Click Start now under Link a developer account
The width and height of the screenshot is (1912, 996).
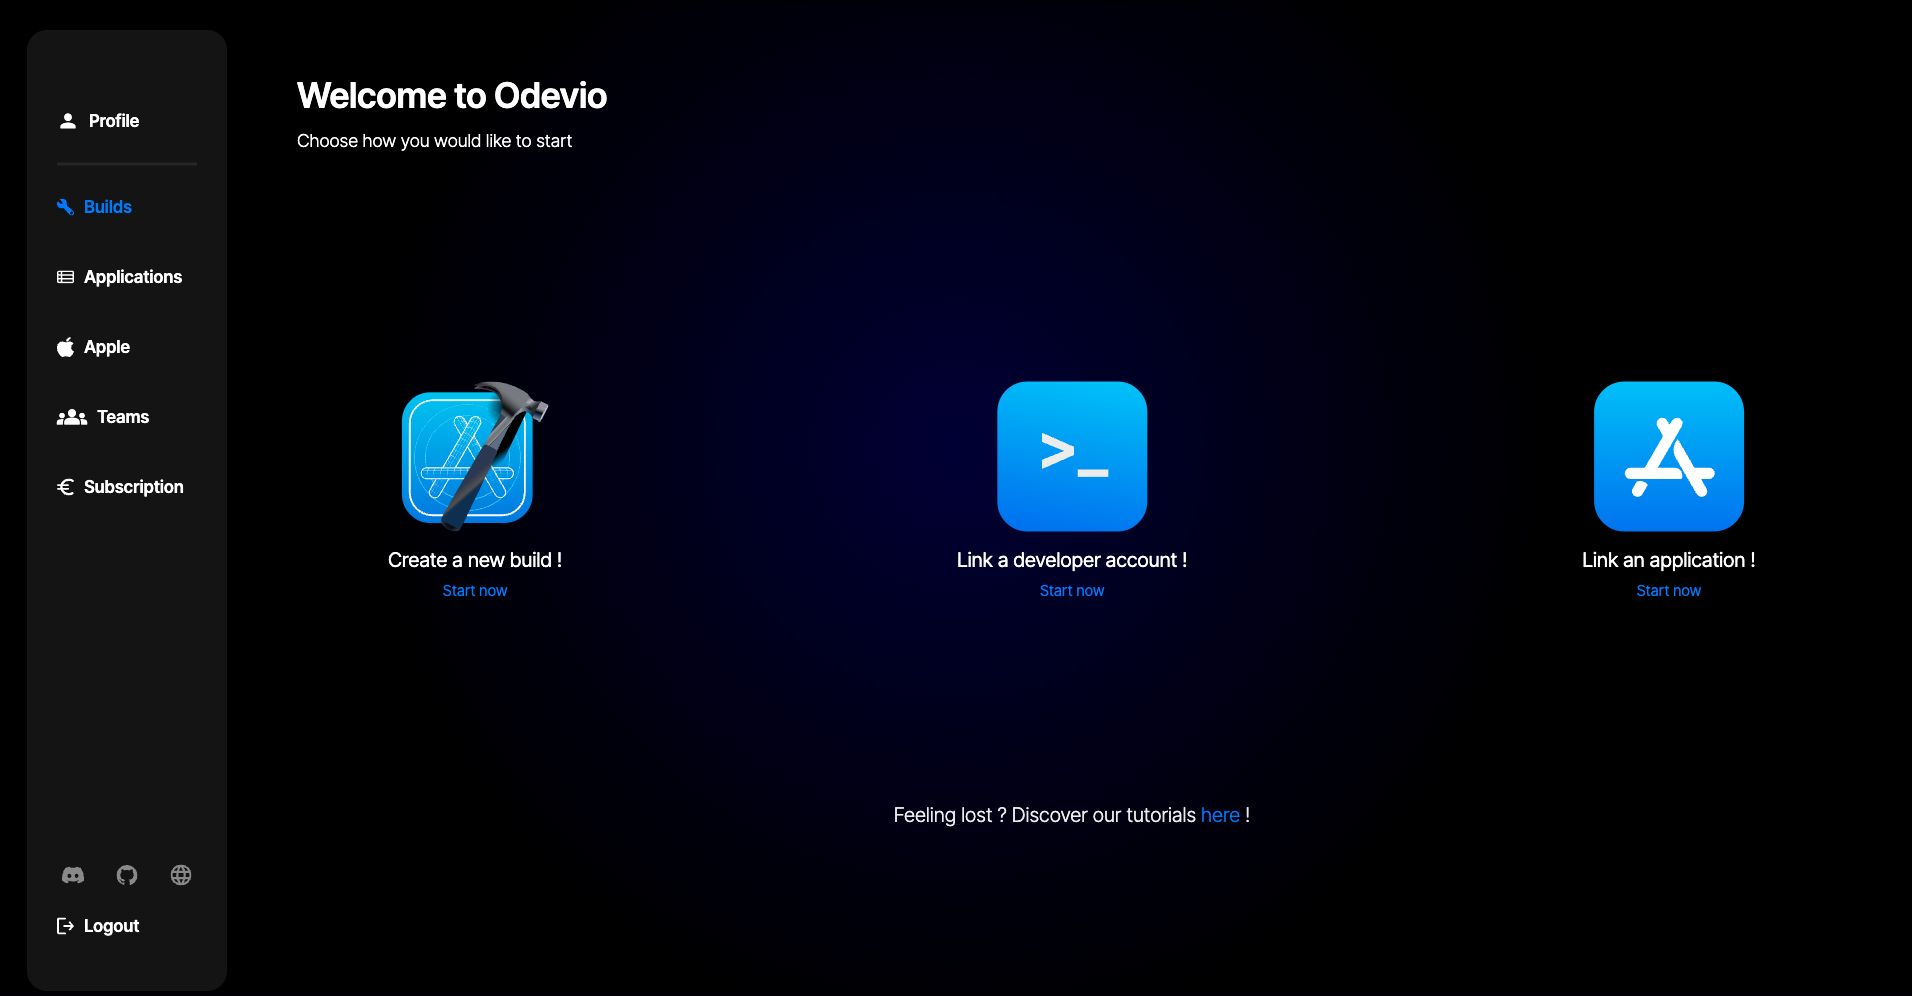(x=1072, y=591)
